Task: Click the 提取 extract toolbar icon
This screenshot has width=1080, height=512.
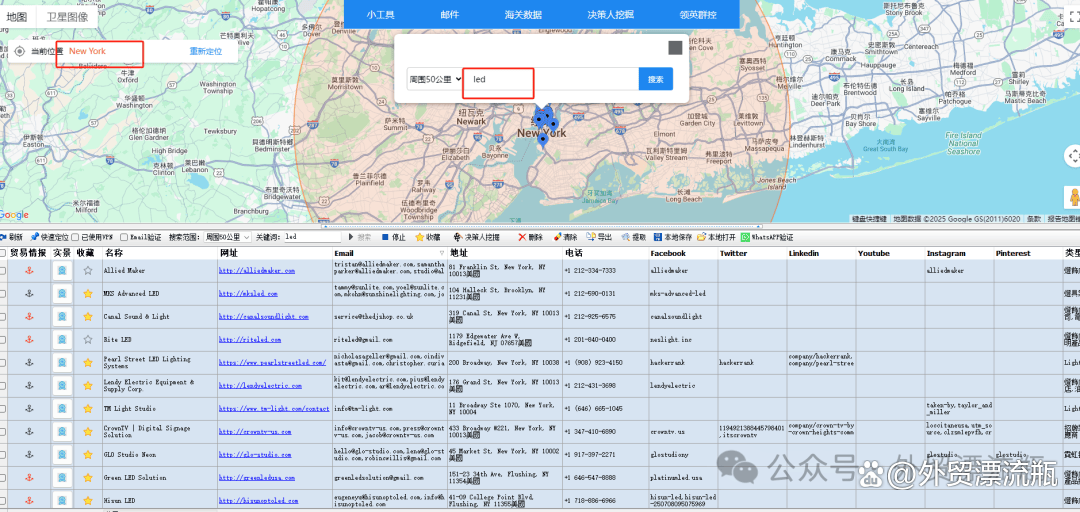Action: click(x=625, y=237)
